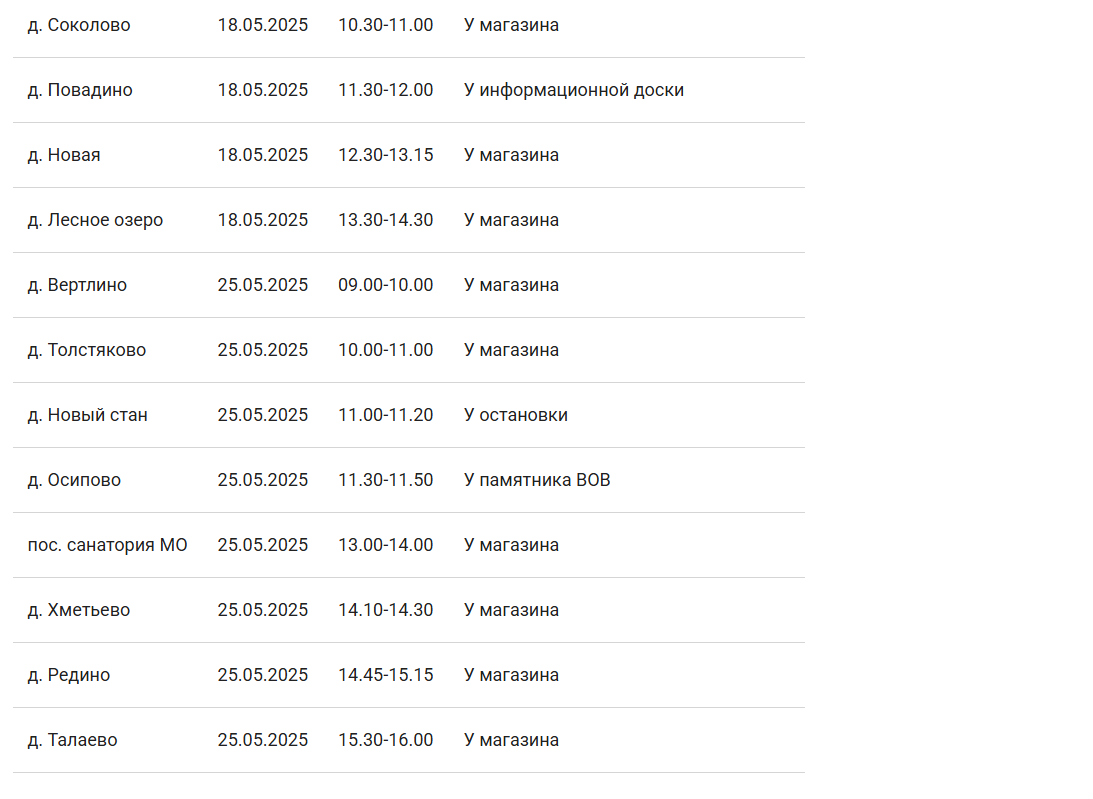Screen dimensions: 1093x799
Task: Click the пос. санатория МО cell
Action: point(108,545)
